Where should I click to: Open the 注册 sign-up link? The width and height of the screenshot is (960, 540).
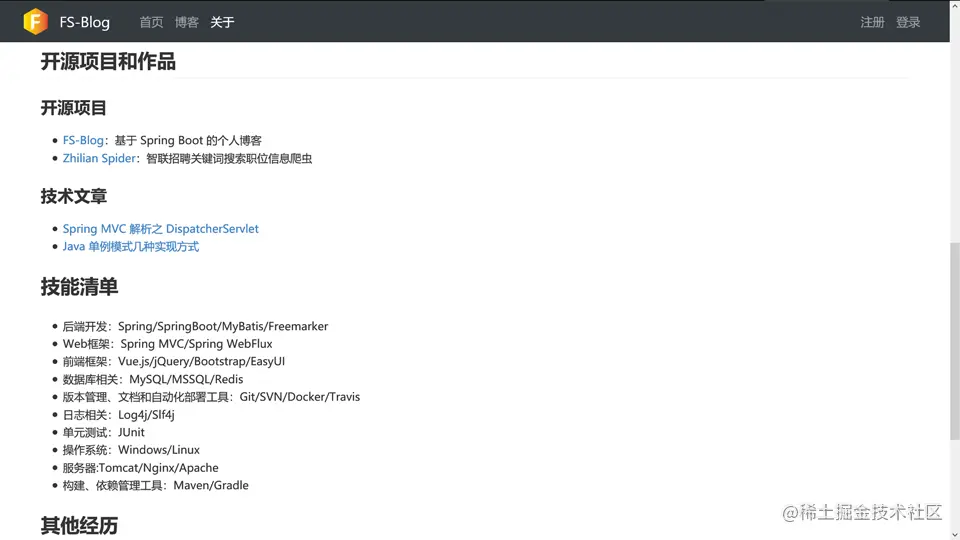tap(872, 22)
